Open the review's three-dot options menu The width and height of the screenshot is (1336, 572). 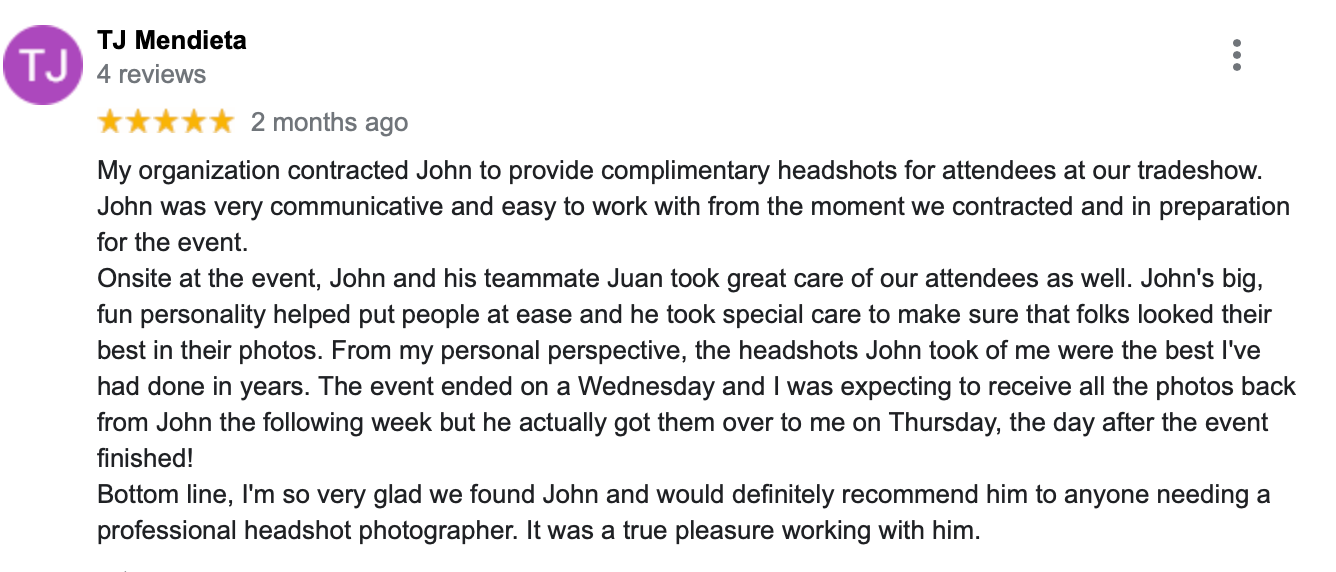coord(1237,55)
